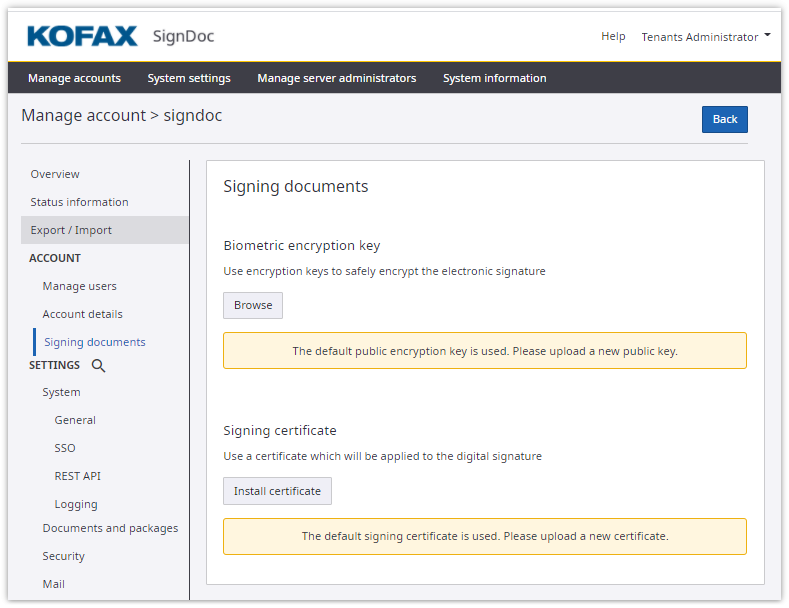The image size is (789, 608).
Task: Open Account details page
Action: point(82,314)
